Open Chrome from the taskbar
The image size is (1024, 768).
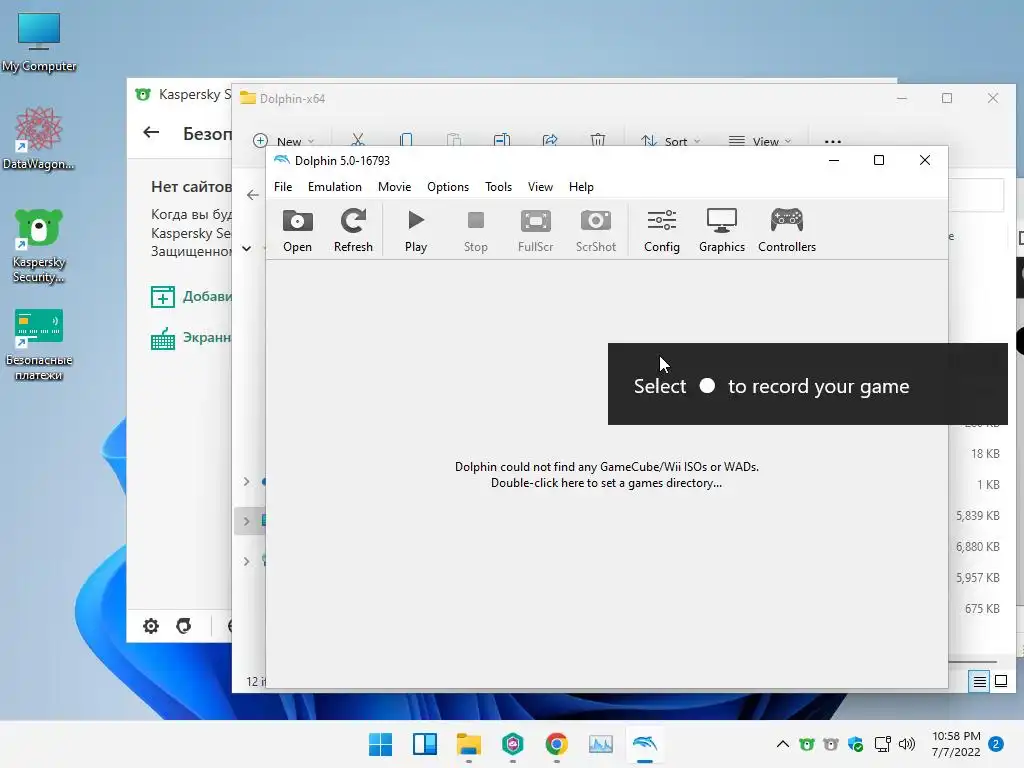(556, 744)
